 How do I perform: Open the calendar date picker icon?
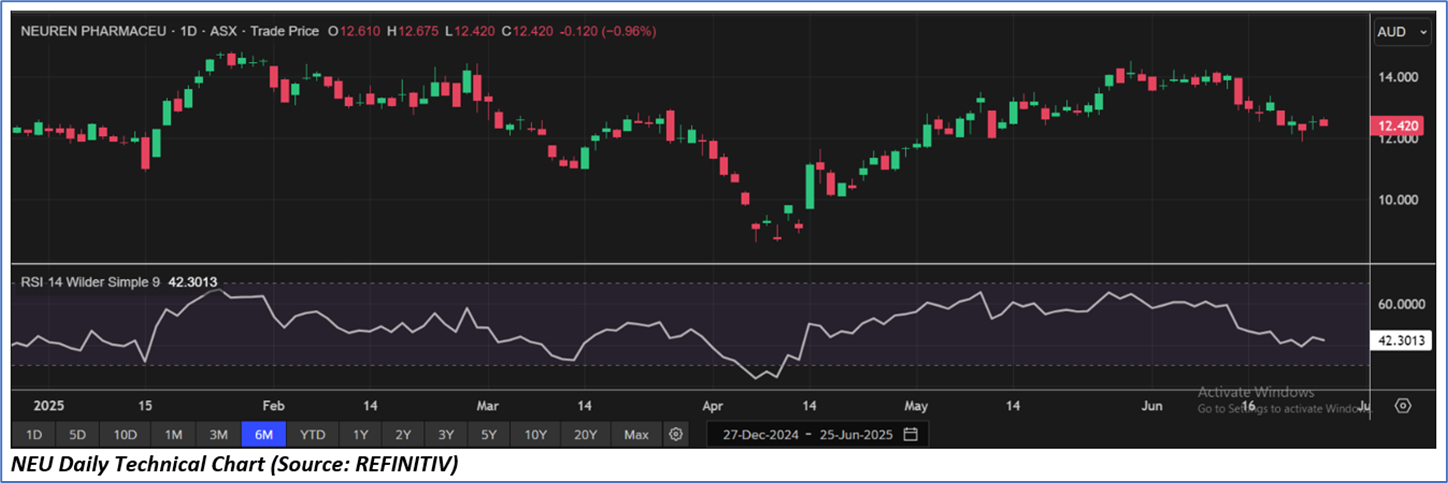coord(910,434)
